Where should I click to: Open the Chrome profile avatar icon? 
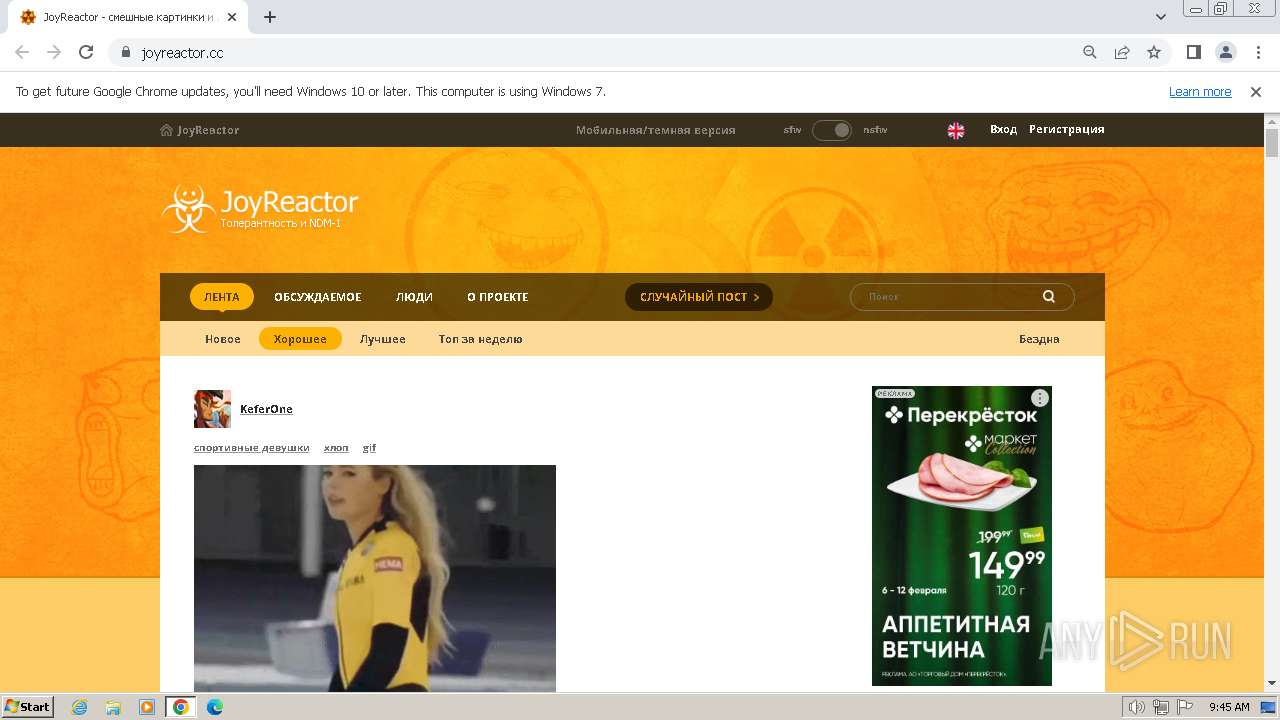click(x=1226, y=53)
